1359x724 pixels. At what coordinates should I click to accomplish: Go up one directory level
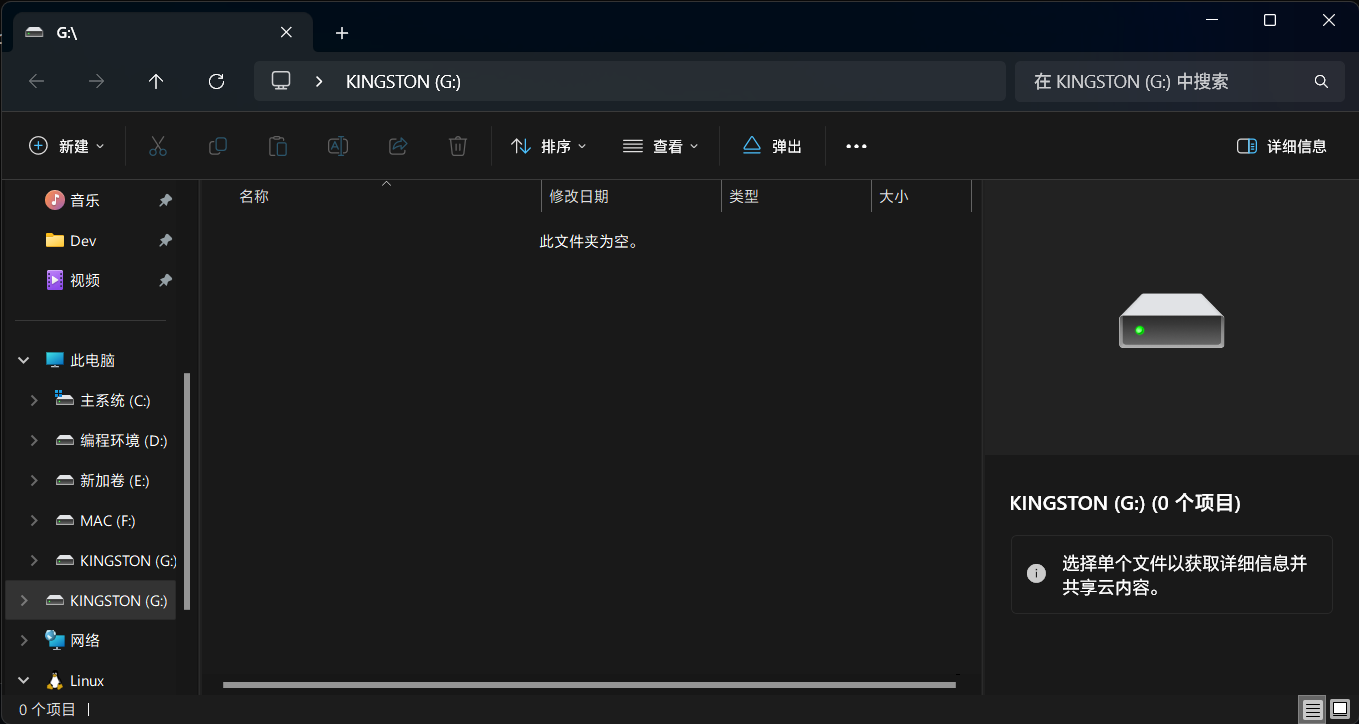pyautogui.click(x=156, y=82)
